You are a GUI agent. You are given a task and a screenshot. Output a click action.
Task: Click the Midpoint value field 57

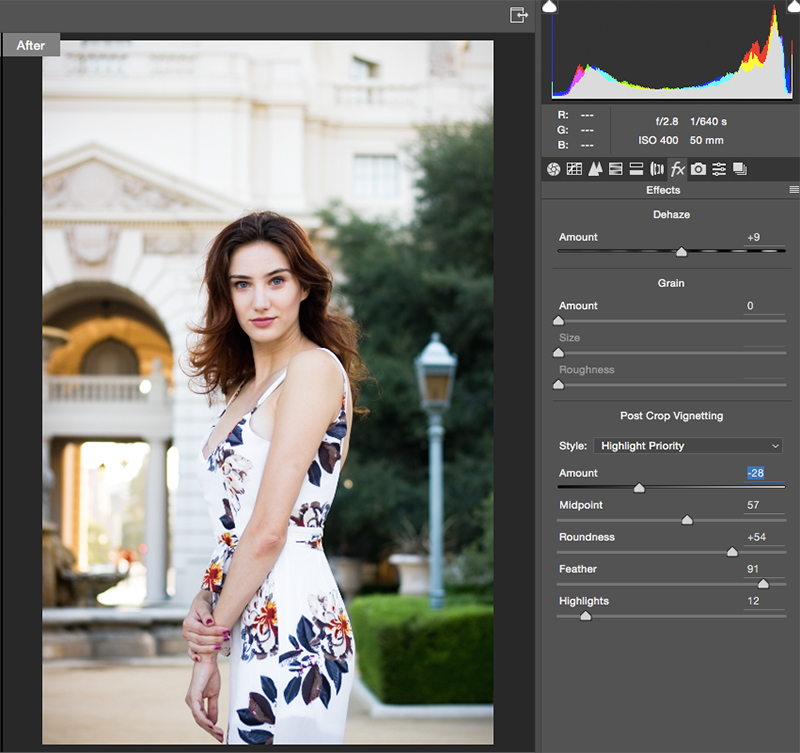click(763, 505)
